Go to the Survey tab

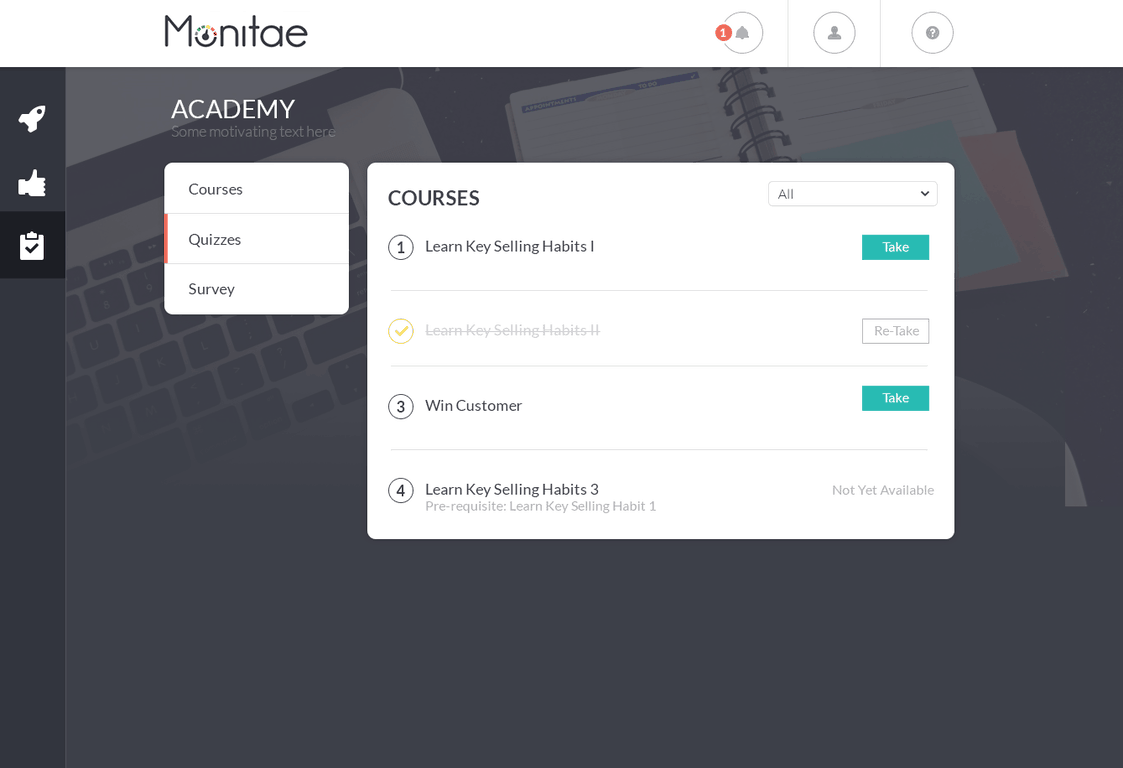pos(212,289)
